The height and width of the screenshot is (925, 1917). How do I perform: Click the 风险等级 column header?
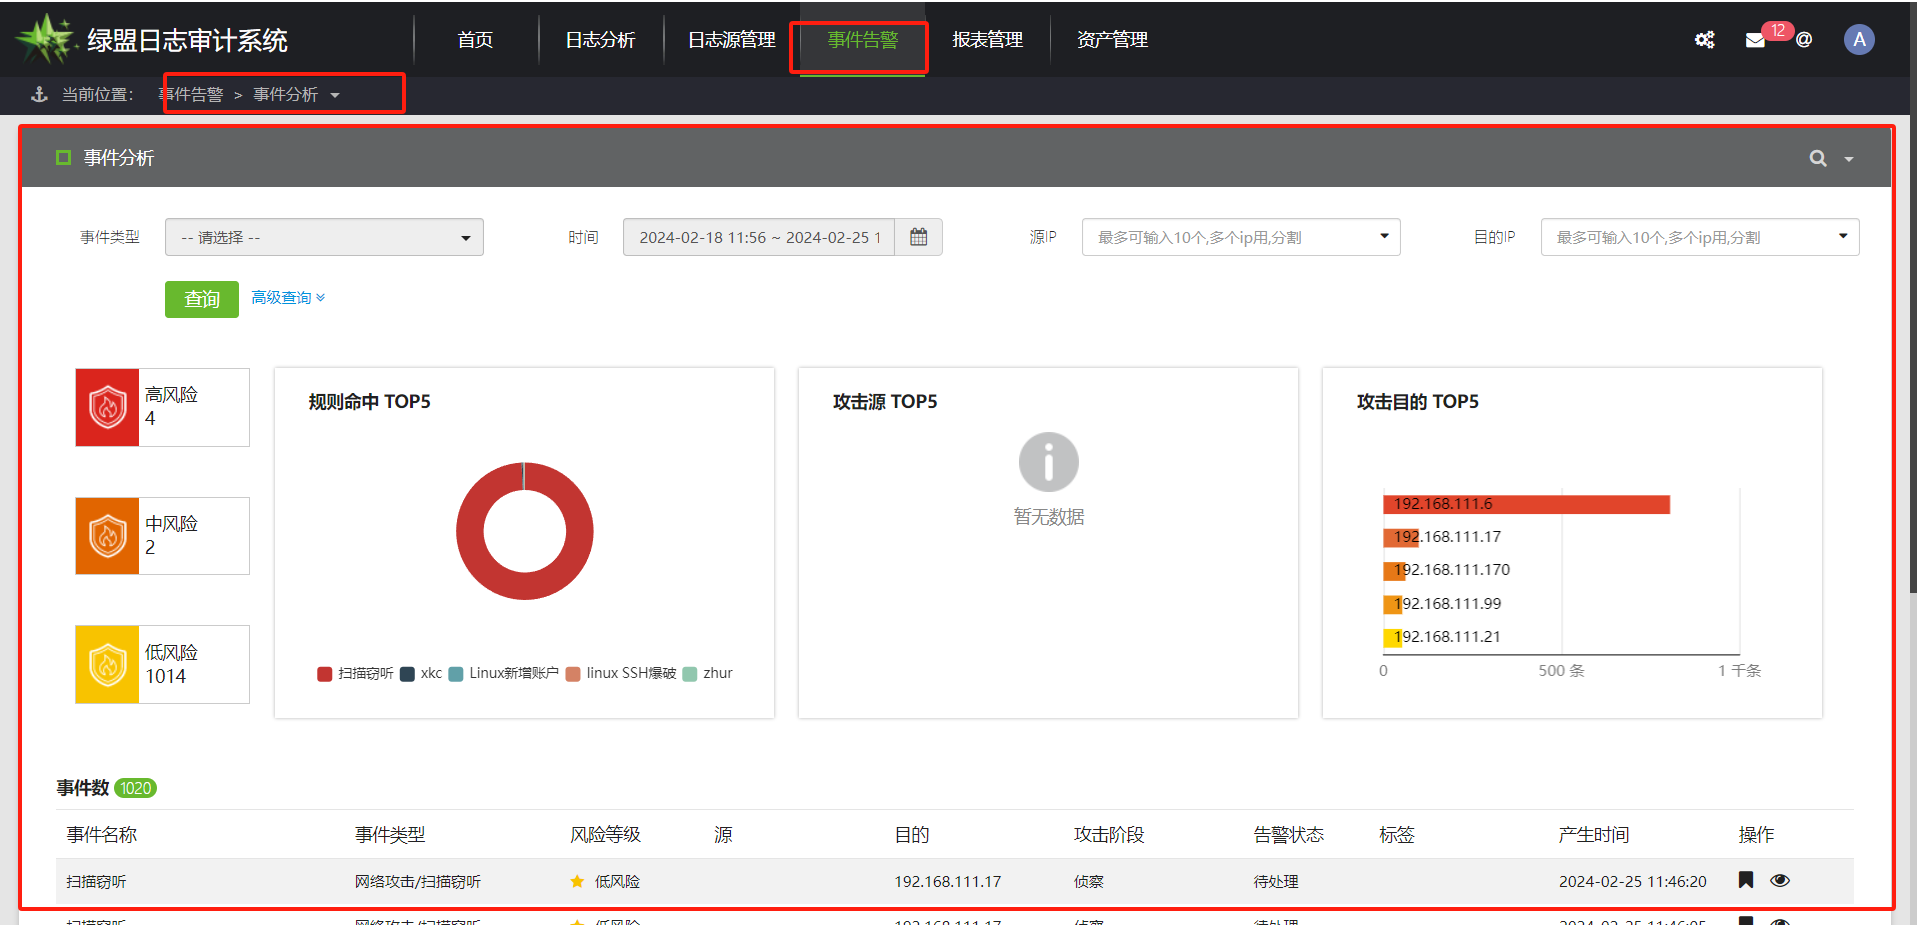pyautogui.click(x=605, y=835)
